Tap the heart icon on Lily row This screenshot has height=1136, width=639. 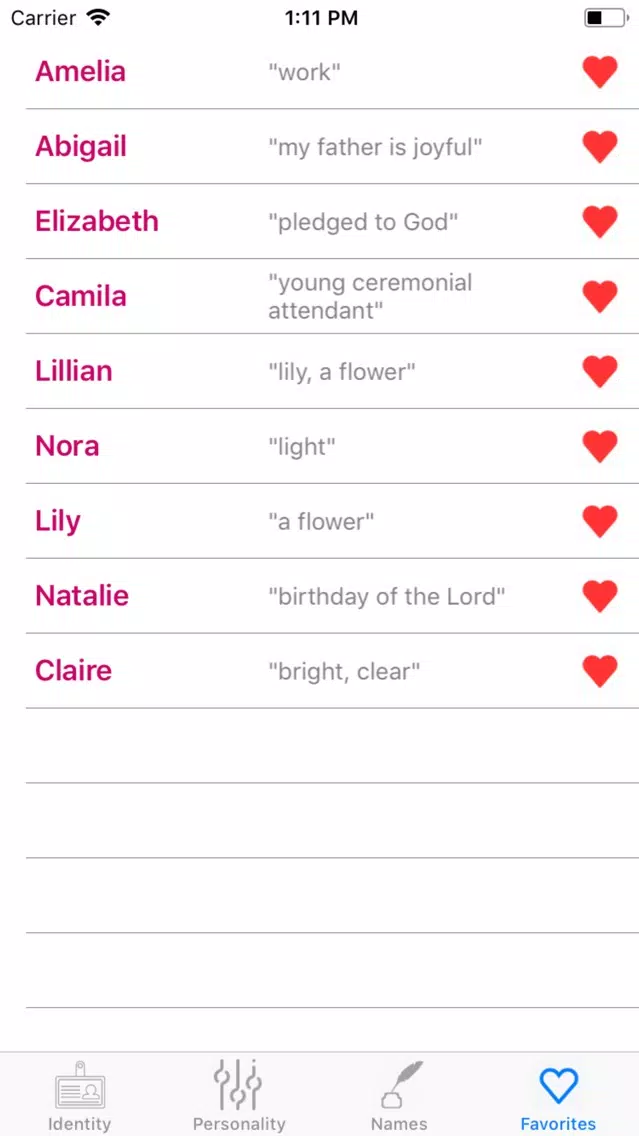click(x=600, y=521)
